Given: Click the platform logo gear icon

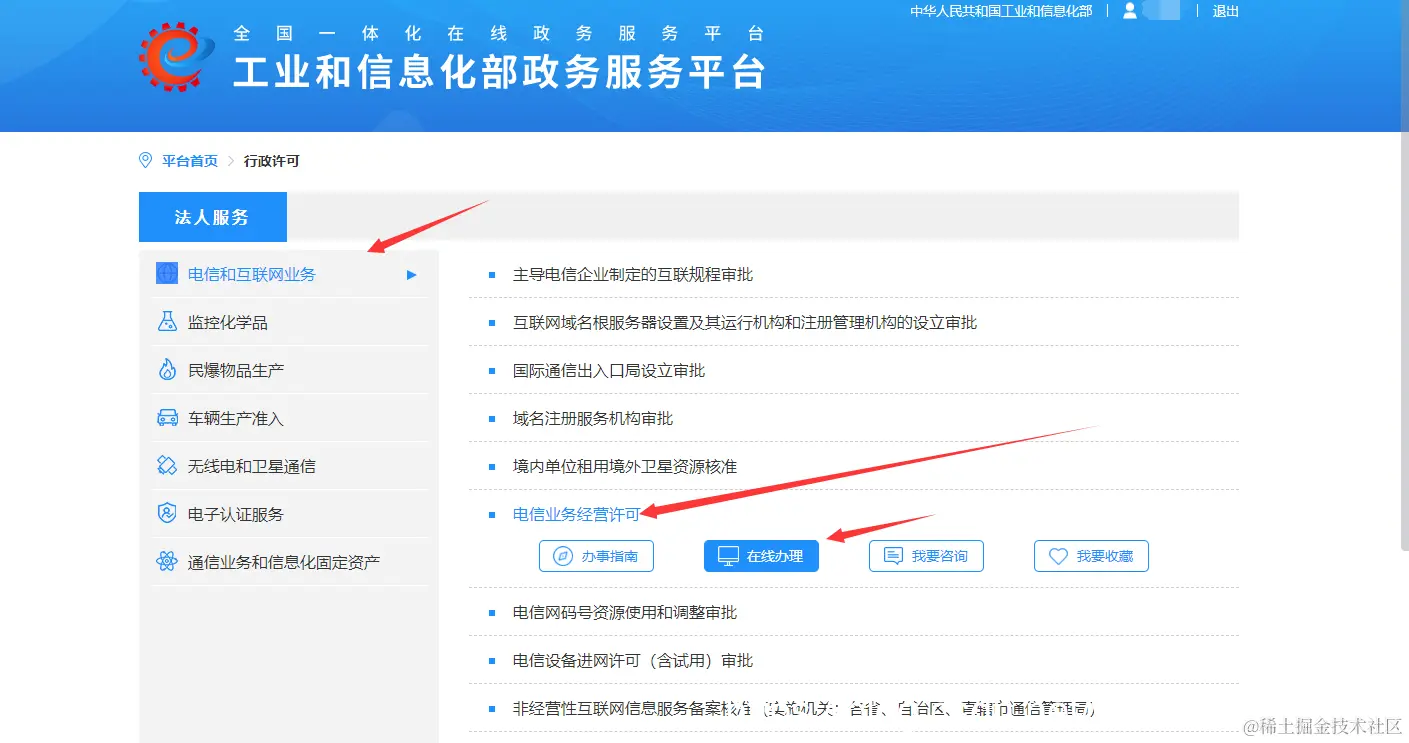Looking at the screenshot, I should click(172, 56).
